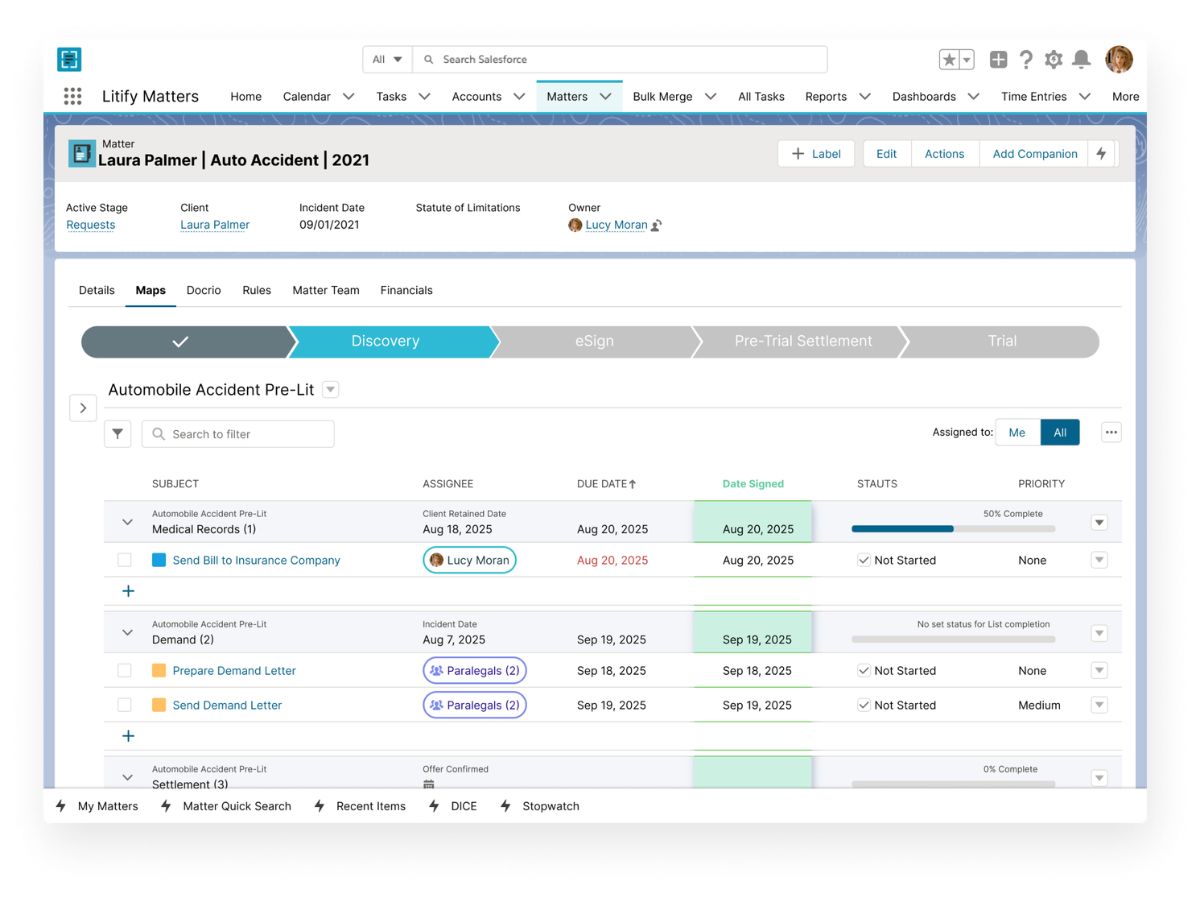Go to Home in navigation bar

246,97
